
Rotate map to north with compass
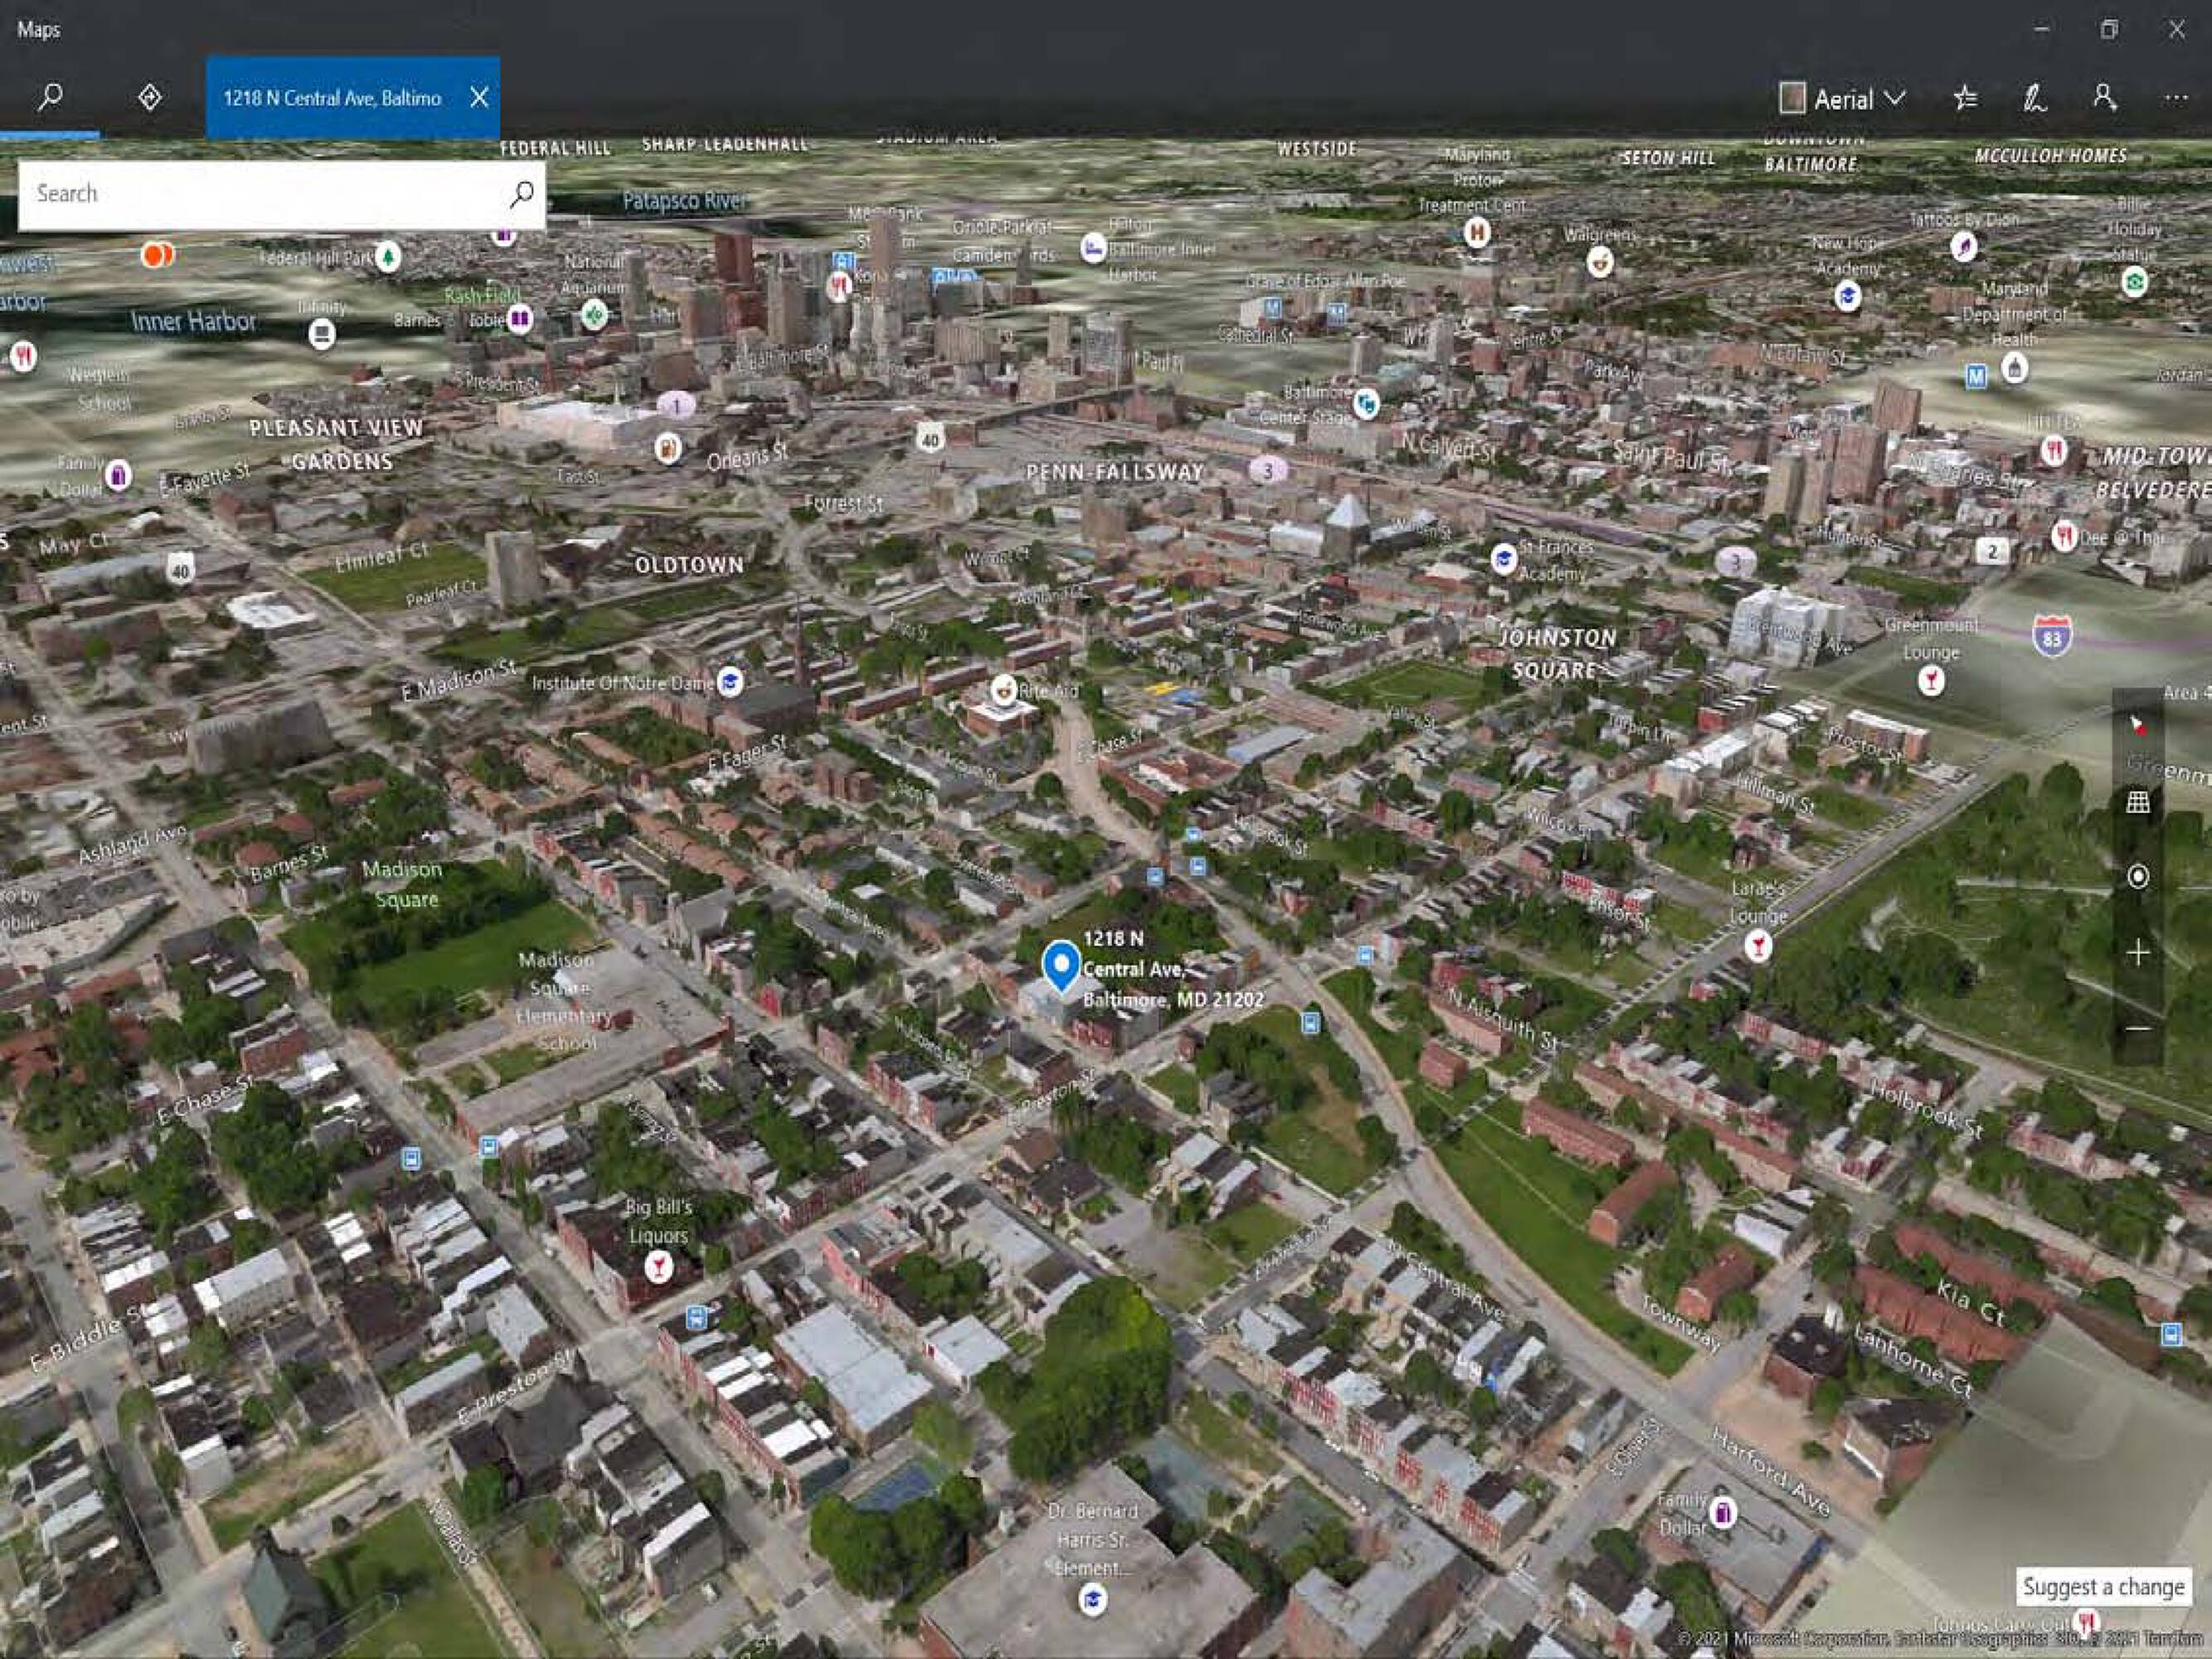(2137, 726)
